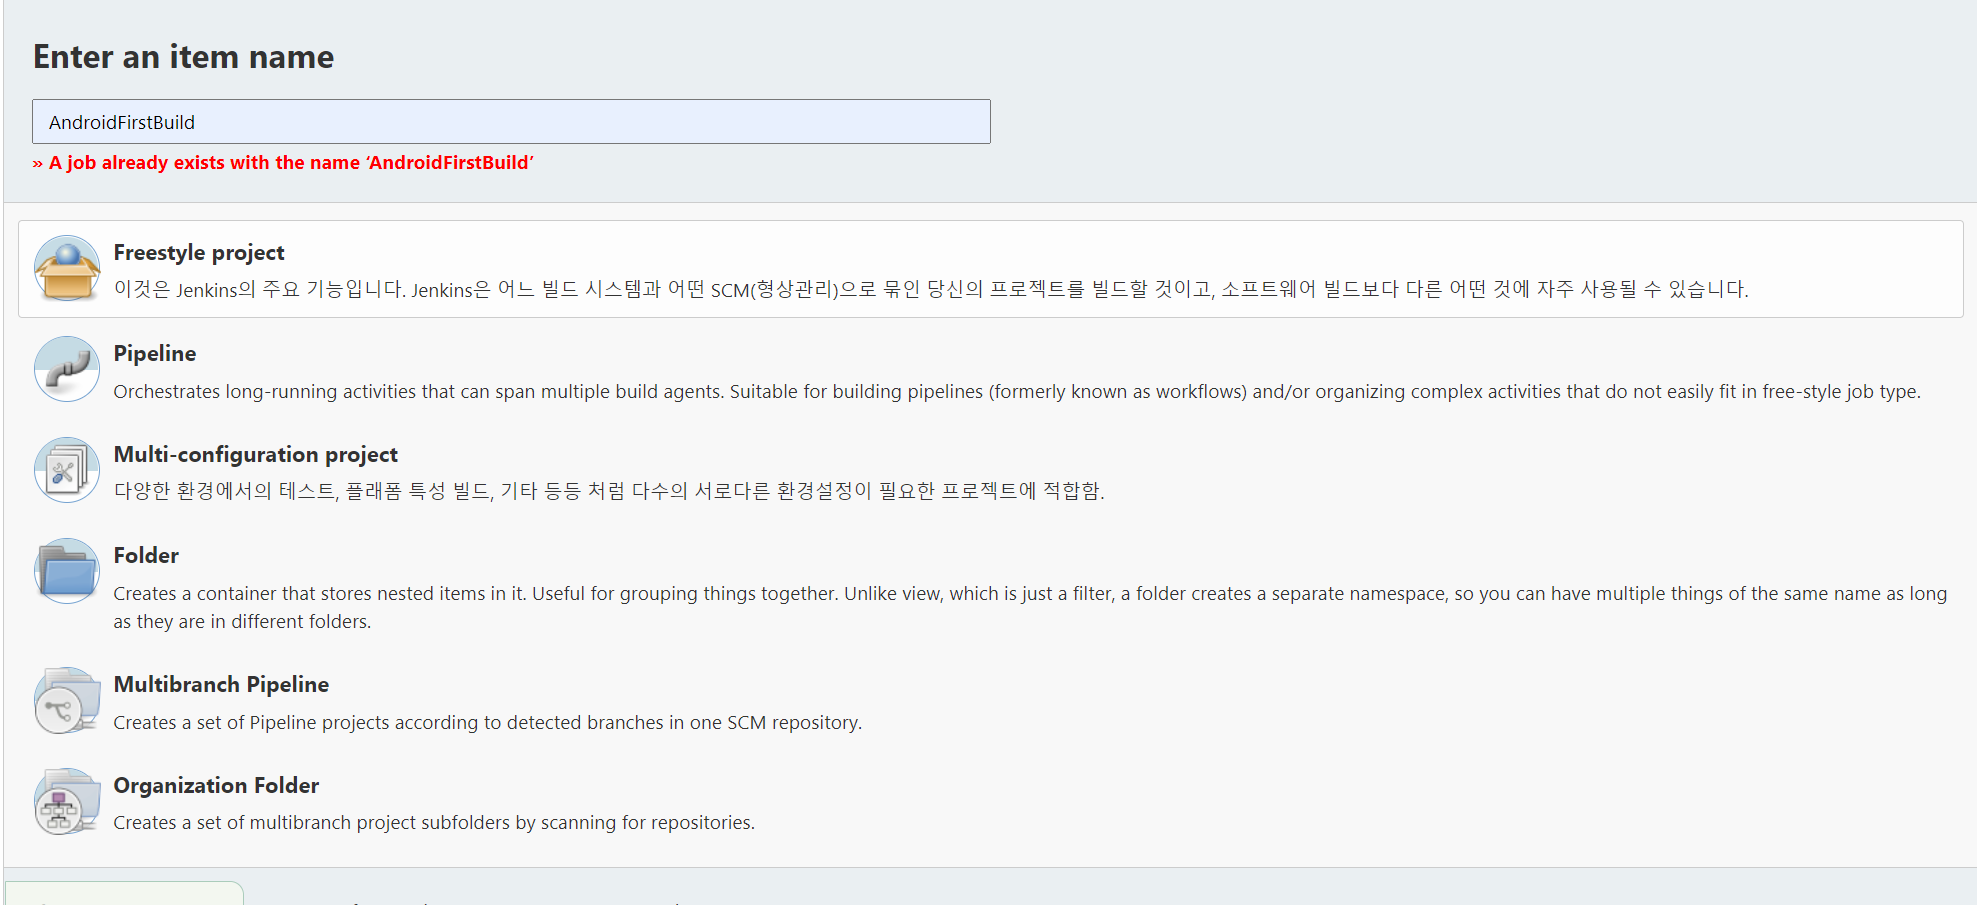Click the Multi-configuration Korean description text
Viewport: 1977px width, 905px height.
coord(609,490)
